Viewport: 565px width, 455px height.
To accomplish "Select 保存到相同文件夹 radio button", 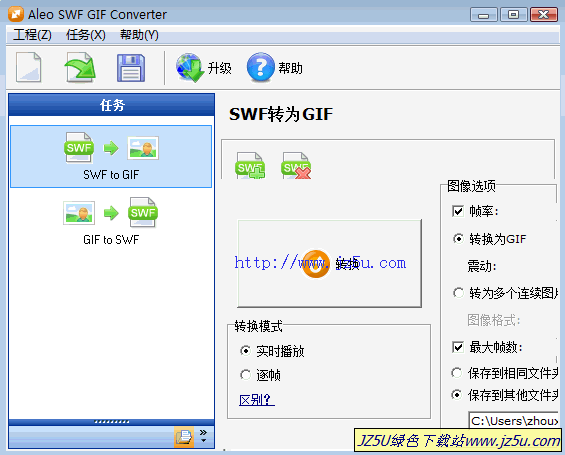I will (457, 373).
